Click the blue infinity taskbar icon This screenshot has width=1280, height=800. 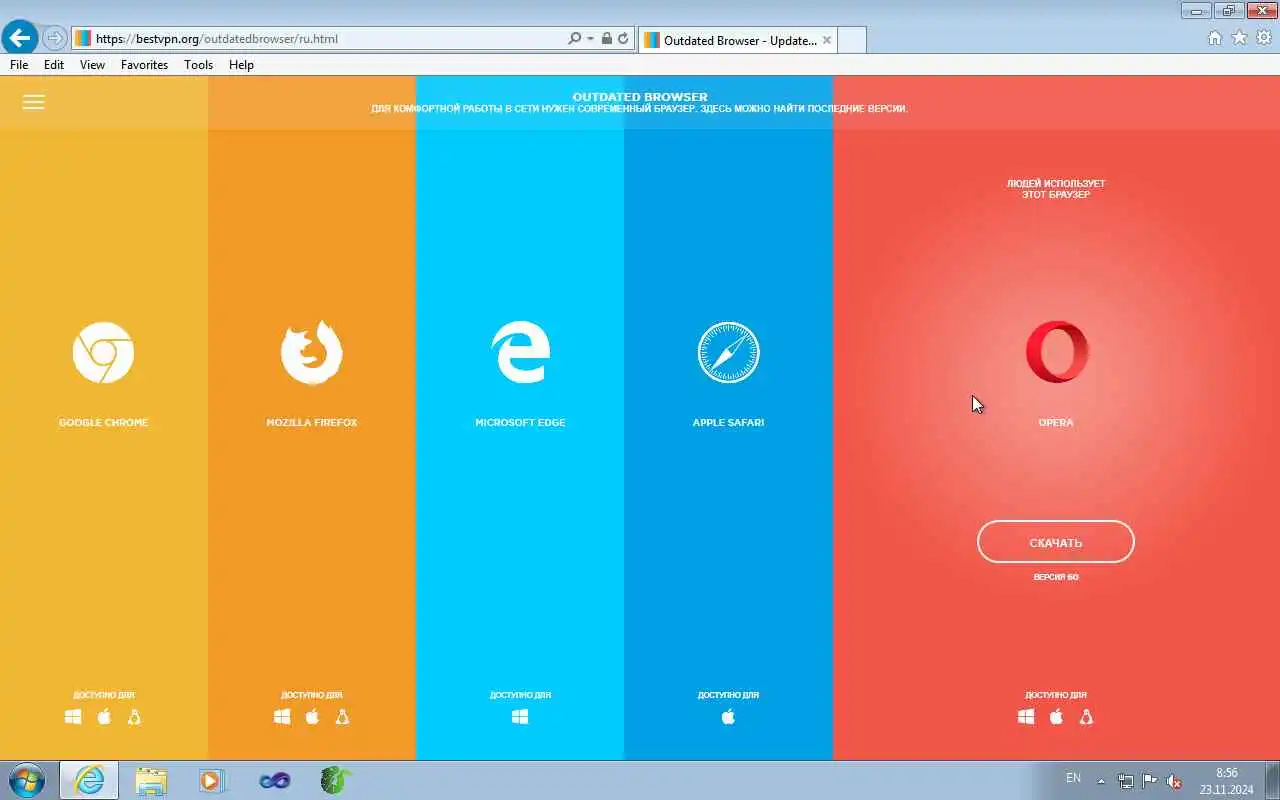pyautogui.click(x=274, y=780)
